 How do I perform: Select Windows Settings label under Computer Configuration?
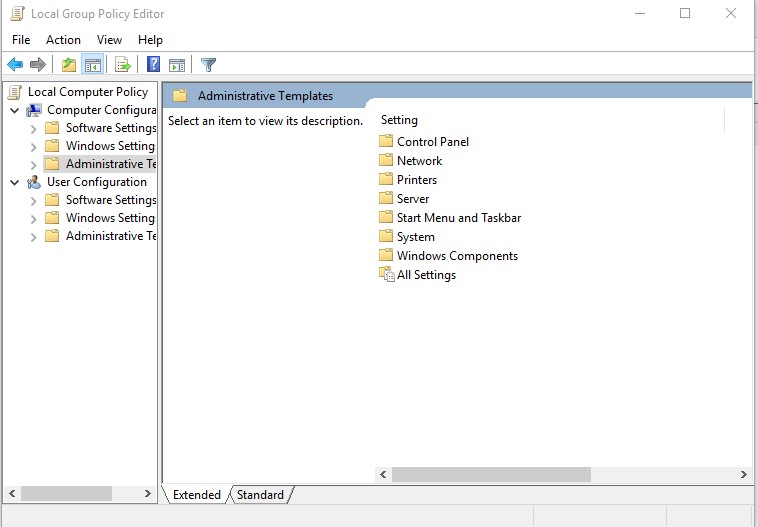(x=111, y=146)
